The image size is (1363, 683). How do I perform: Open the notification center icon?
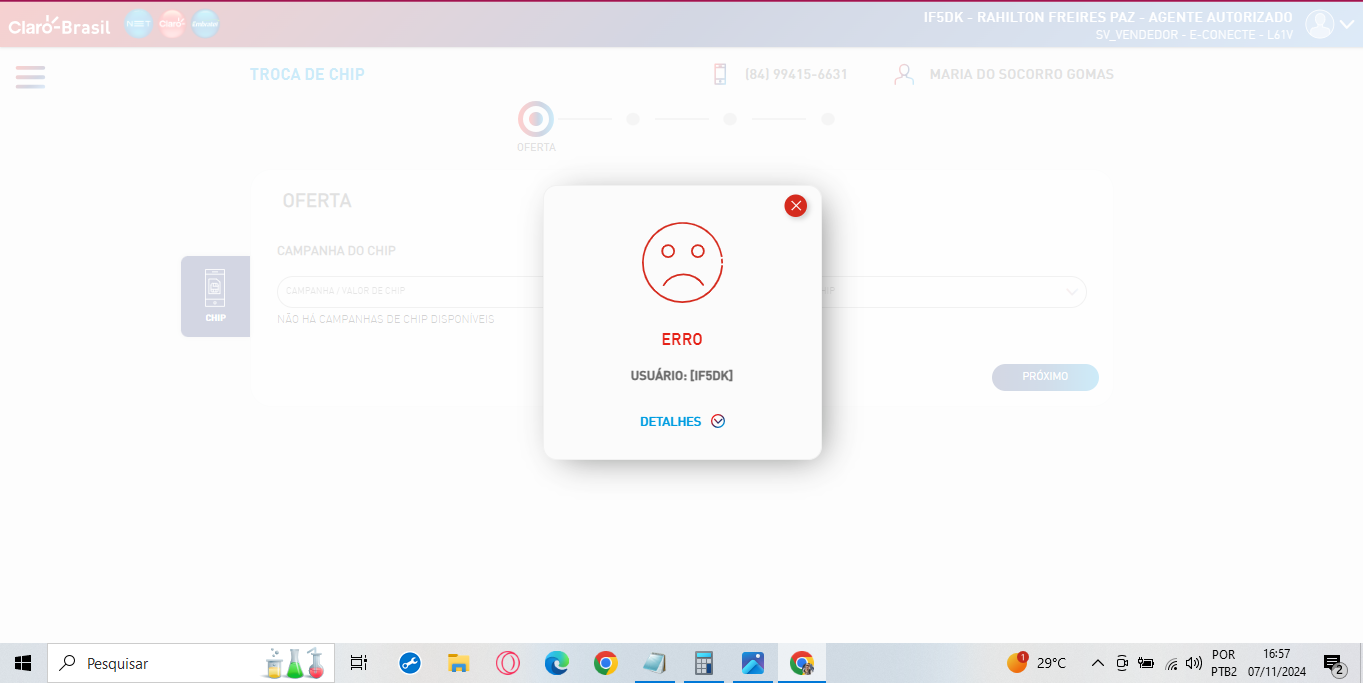coord(1334,663)
